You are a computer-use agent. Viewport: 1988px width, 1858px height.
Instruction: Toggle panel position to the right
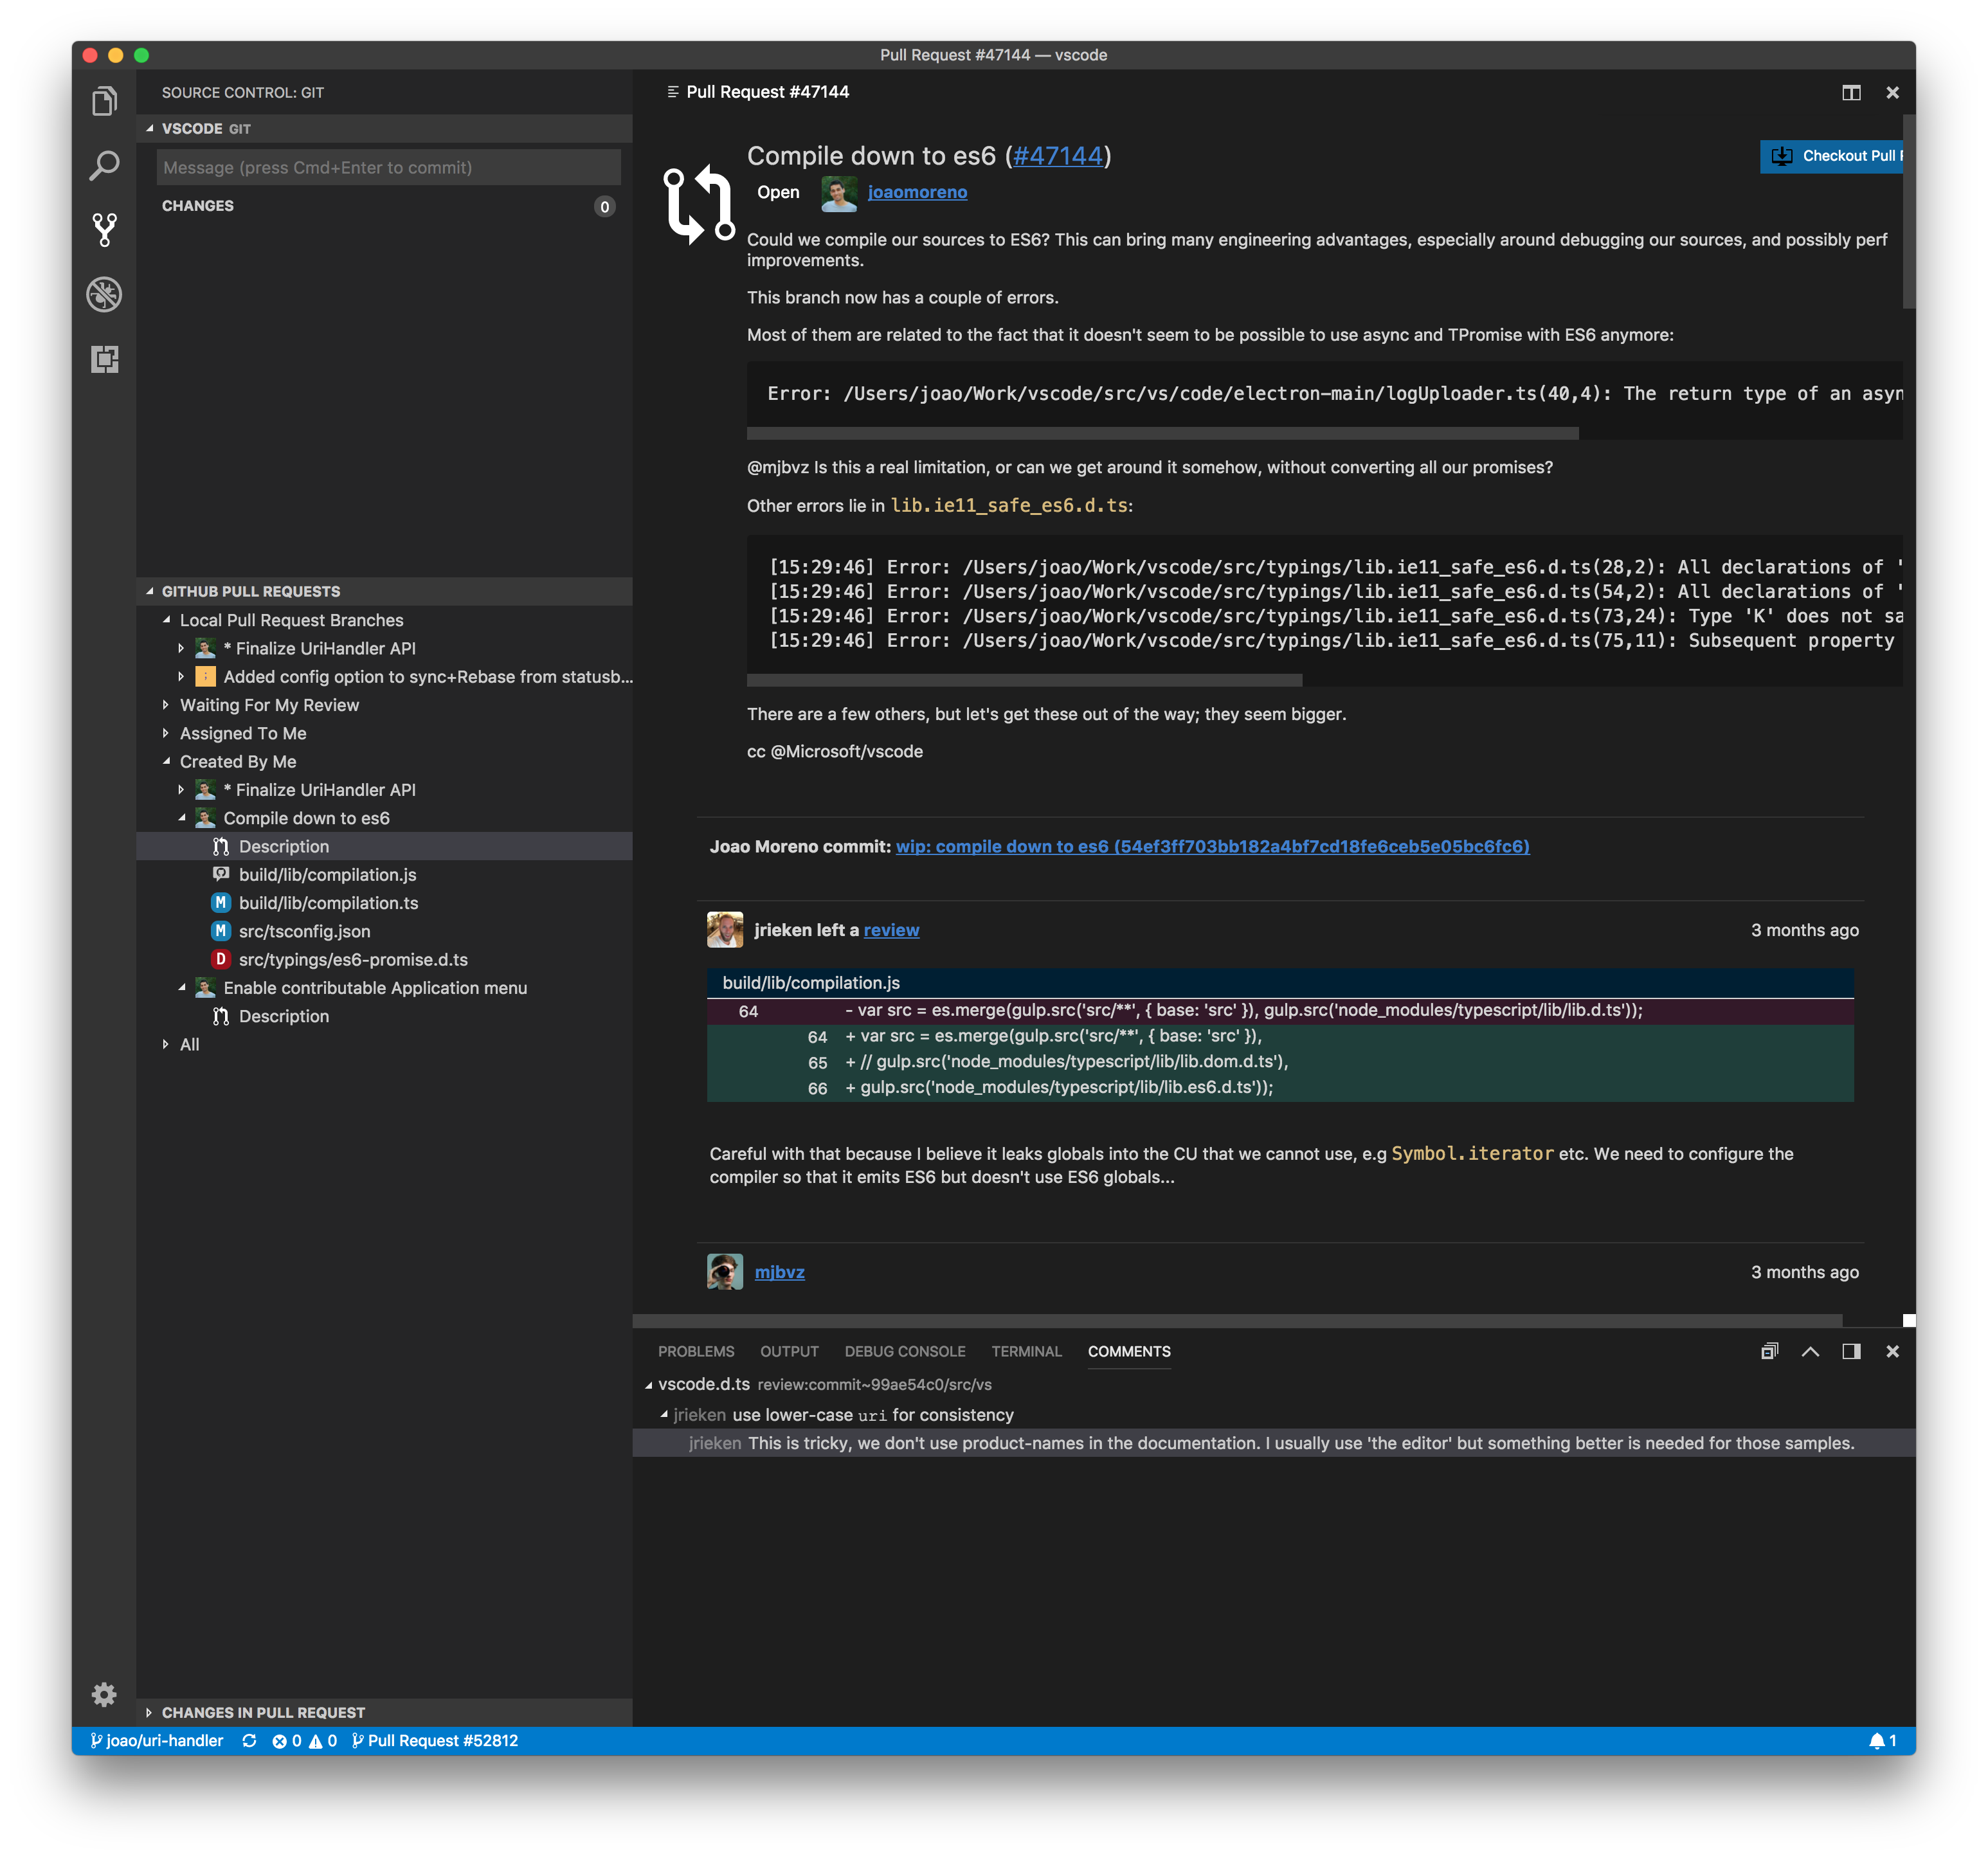click(1851, 1351)
